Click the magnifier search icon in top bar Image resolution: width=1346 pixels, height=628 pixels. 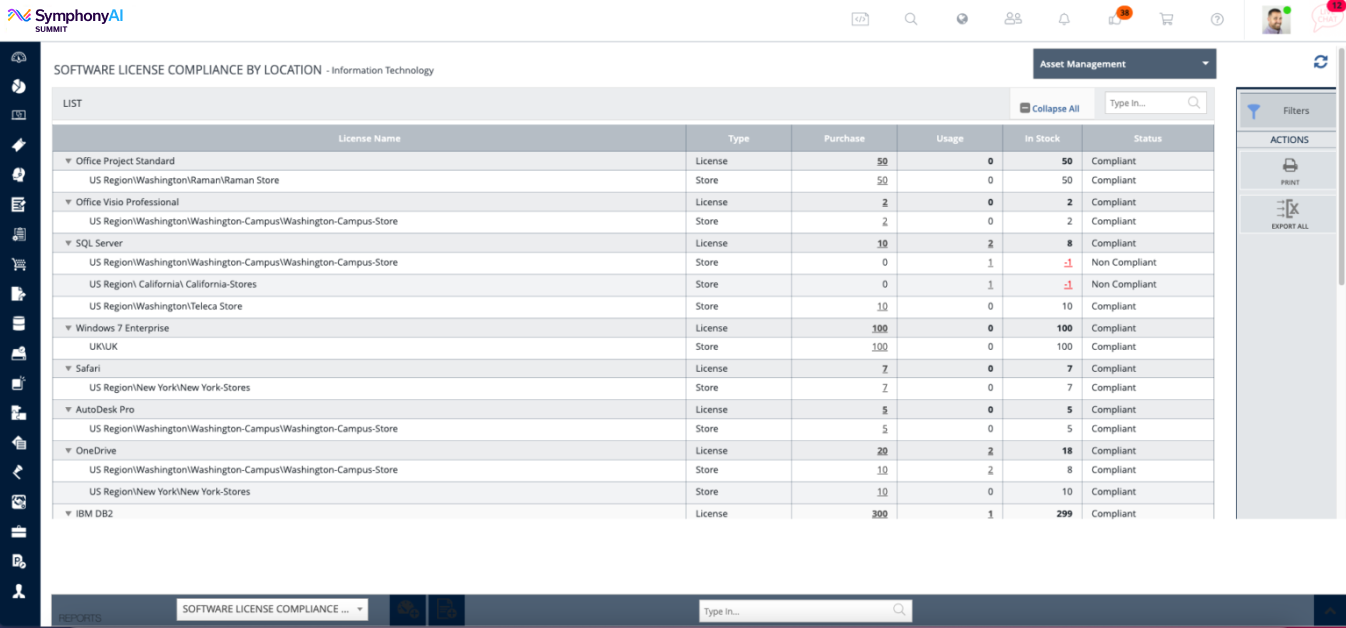911,19
